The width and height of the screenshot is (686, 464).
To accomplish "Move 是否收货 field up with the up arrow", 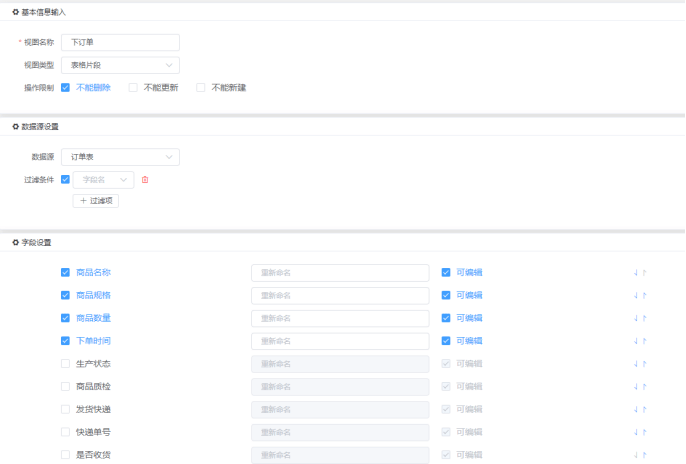I will coord(644,455).
